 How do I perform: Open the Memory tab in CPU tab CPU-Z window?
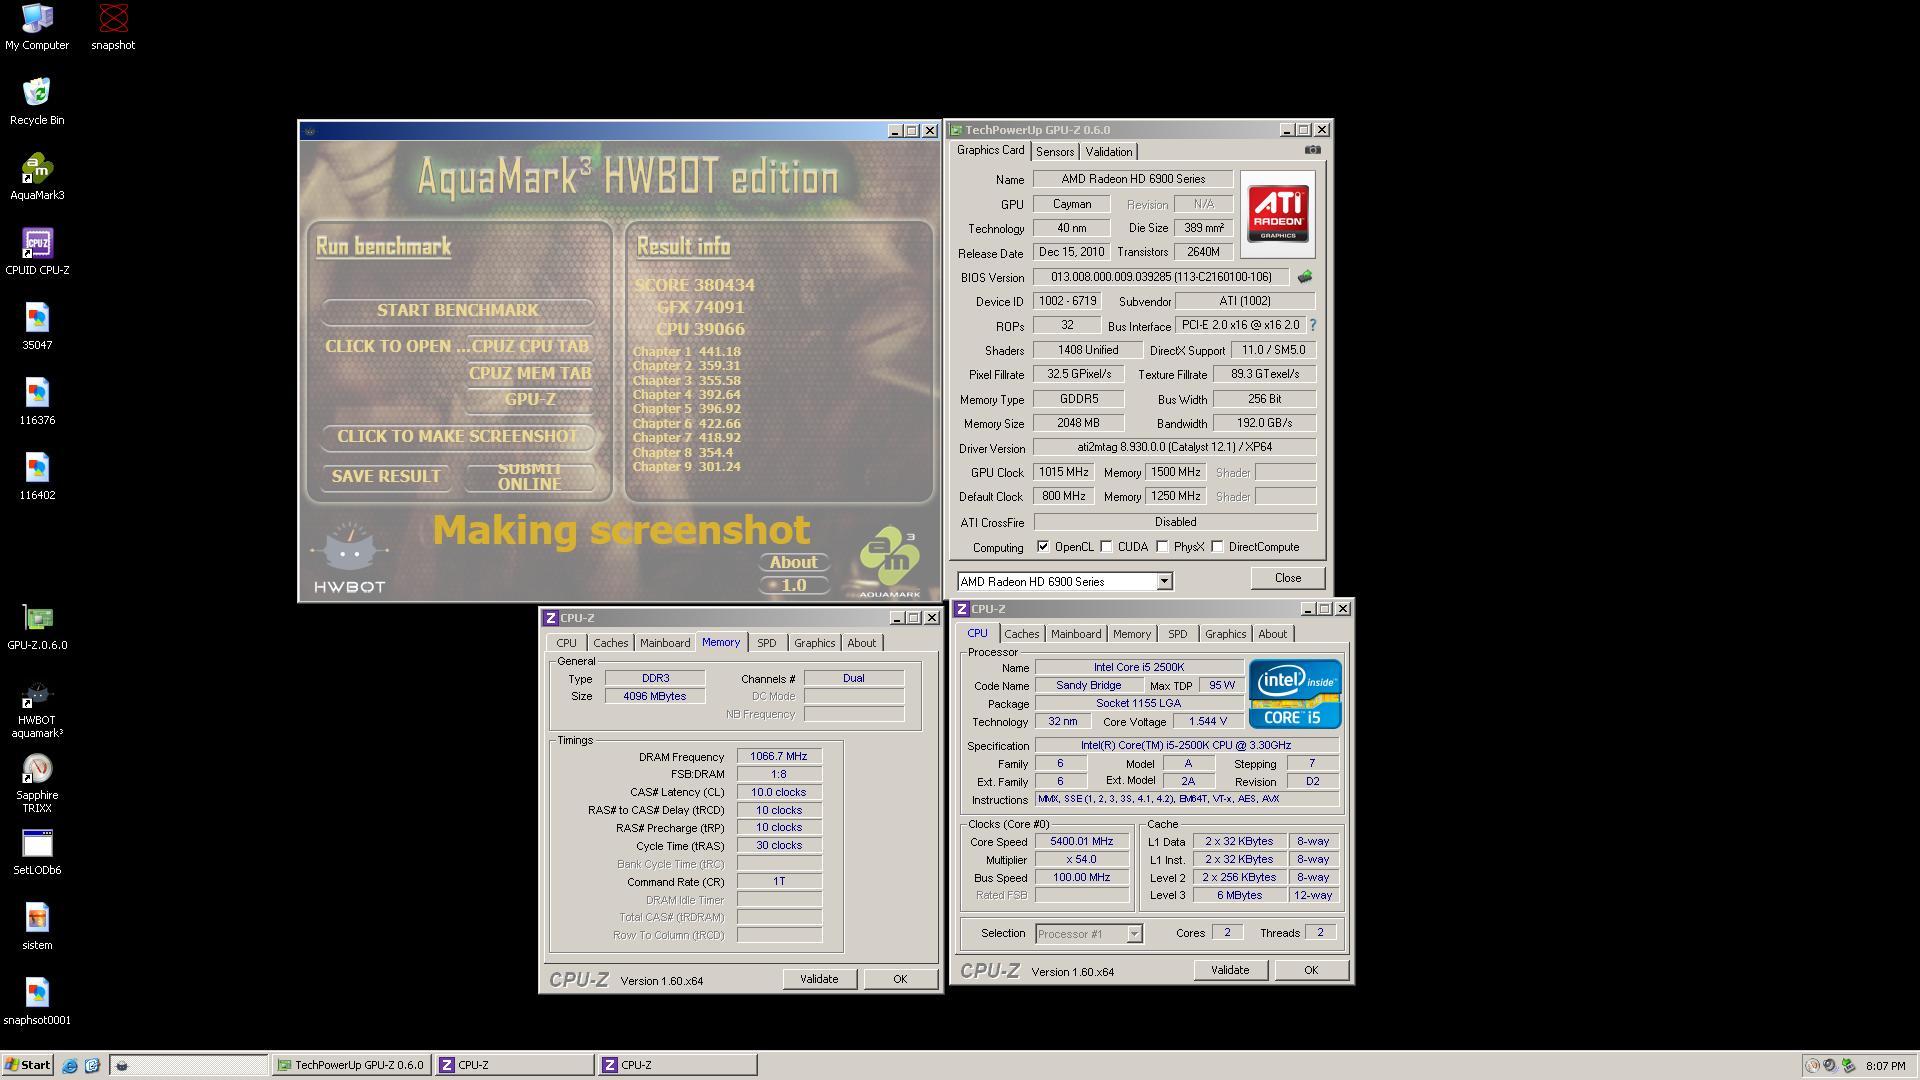[x=1131, y=634]
